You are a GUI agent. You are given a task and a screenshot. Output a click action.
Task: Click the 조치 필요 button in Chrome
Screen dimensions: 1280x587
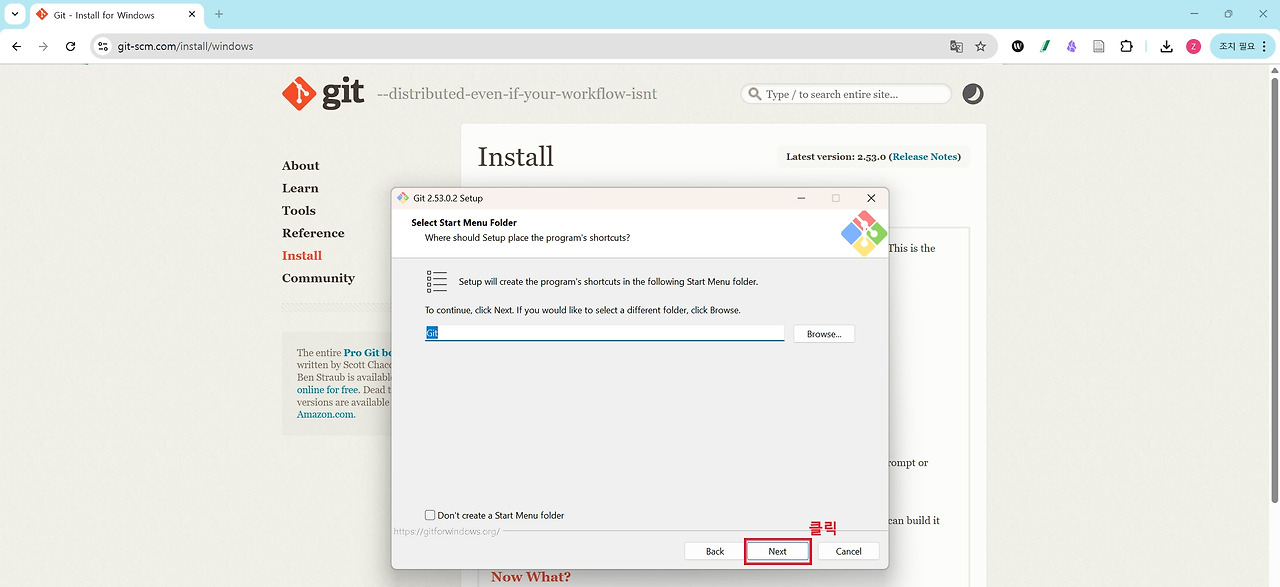tap(1242, 46)
